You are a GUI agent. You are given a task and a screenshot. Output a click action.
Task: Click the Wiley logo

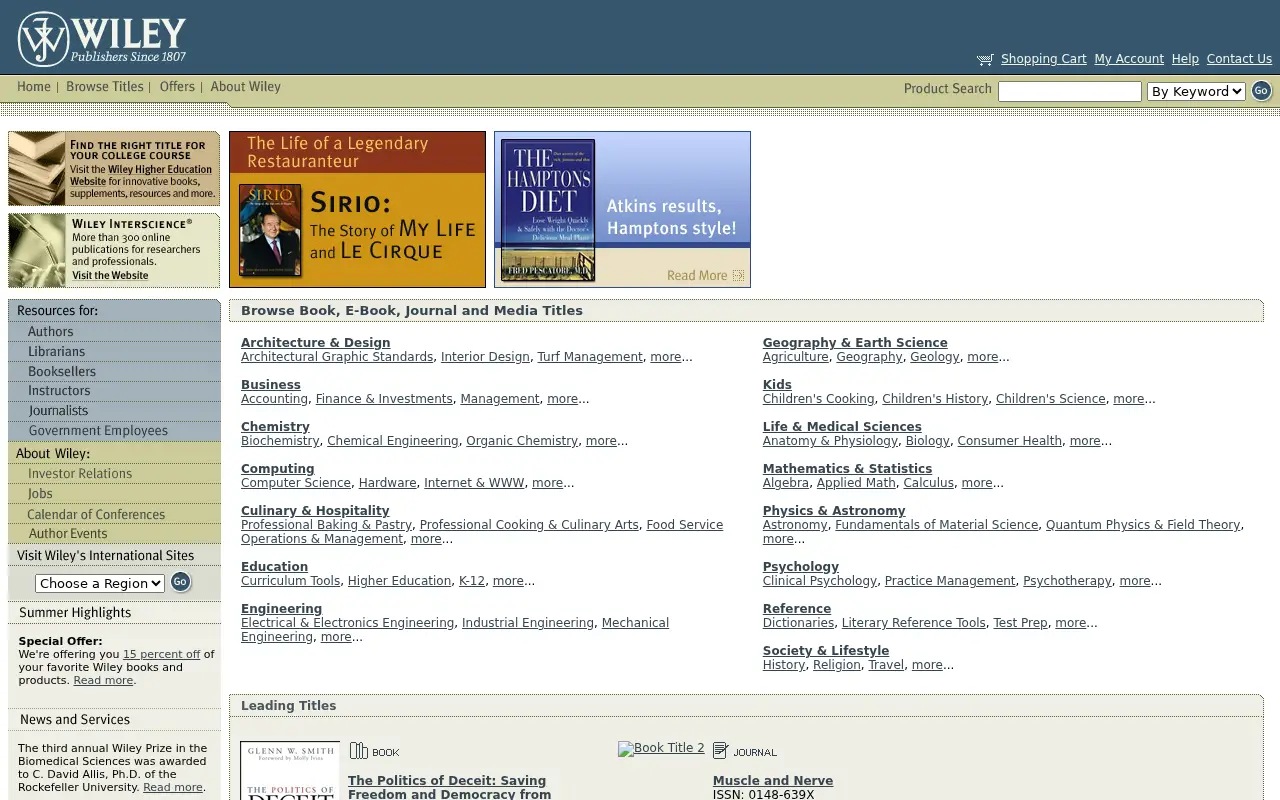click(102, 39)
